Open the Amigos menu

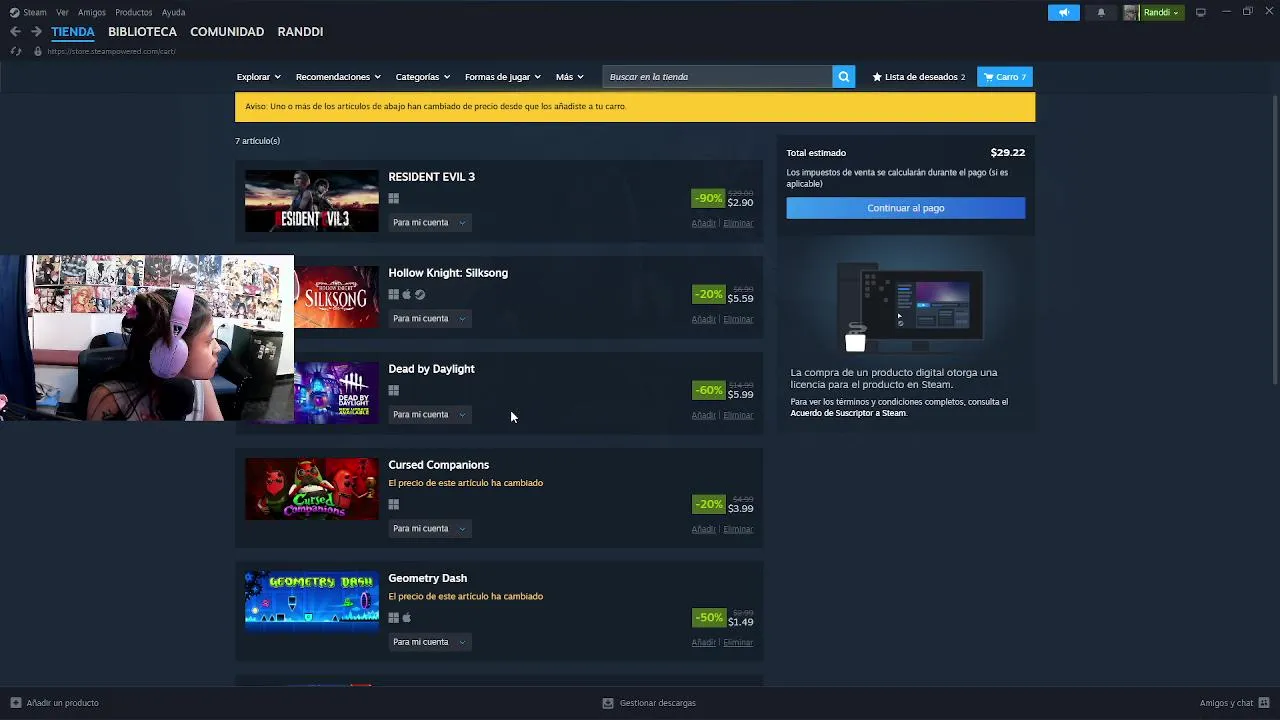pos(92,12)
